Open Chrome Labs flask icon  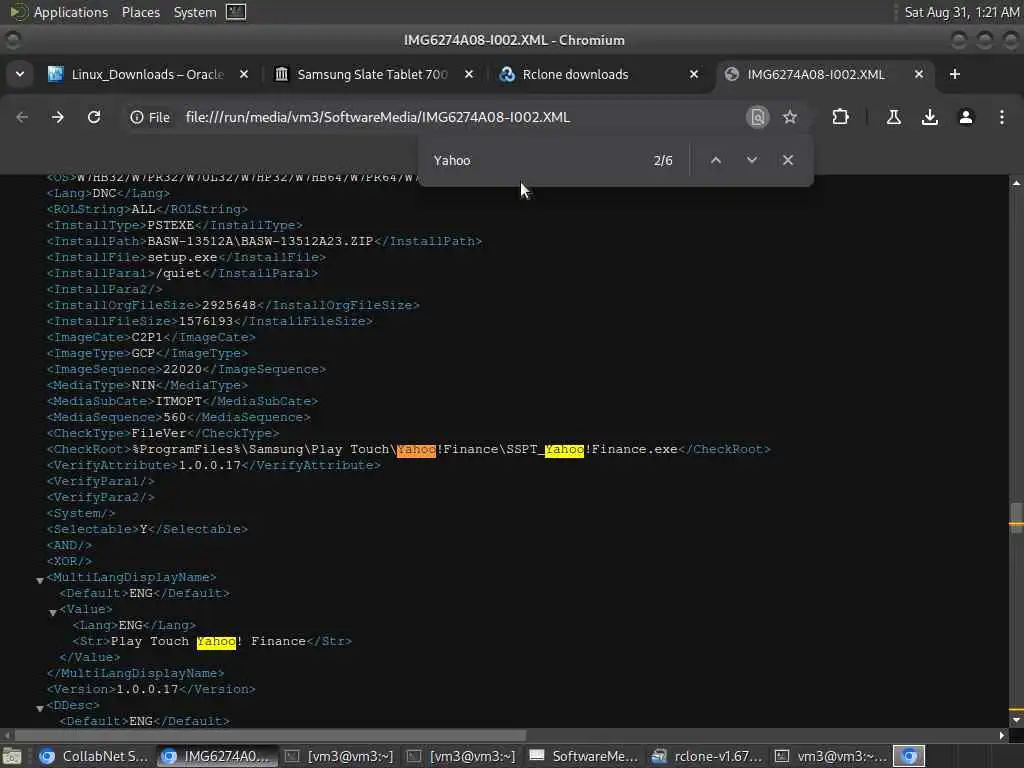coord(894,117)
